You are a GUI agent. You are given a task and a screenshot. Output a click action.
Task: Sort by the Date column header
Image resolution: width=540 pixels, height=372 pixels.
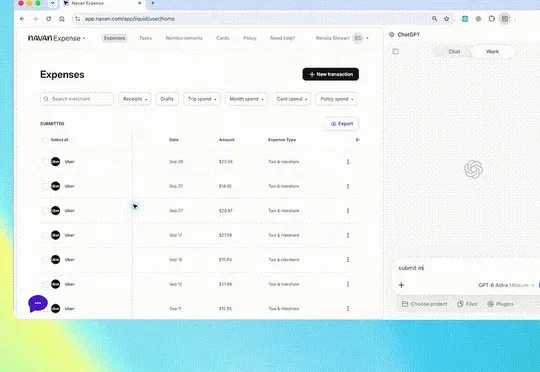pyautogui.click(x=174, y=140)
